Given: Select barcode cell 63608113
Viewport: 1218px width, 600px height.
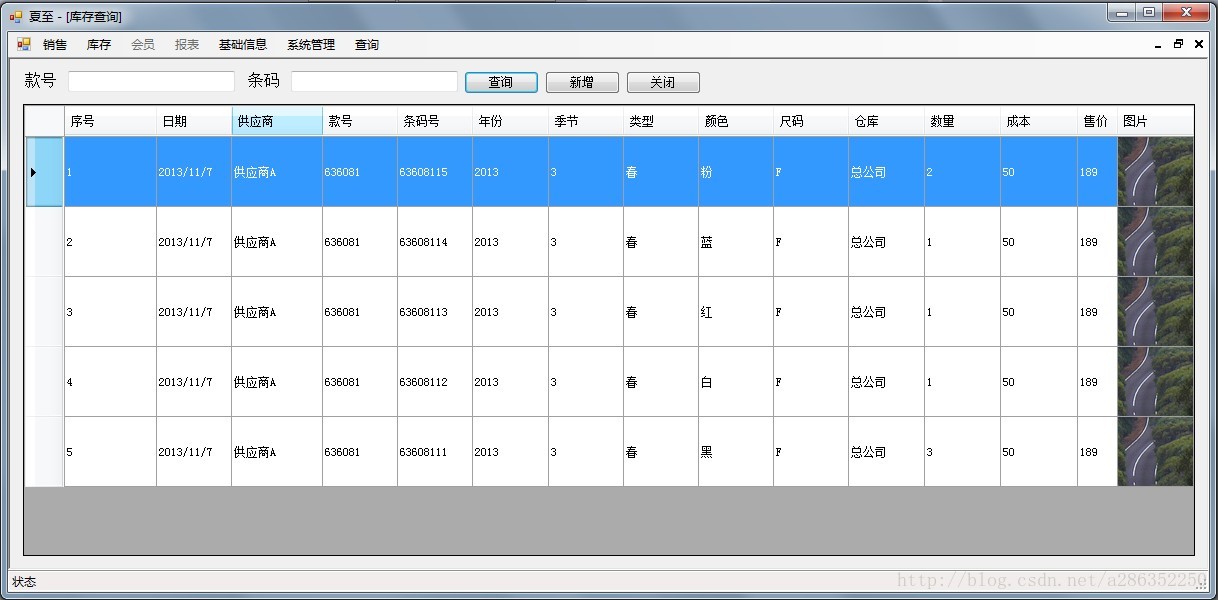Looking at the screenshot, I should (435, 312).
